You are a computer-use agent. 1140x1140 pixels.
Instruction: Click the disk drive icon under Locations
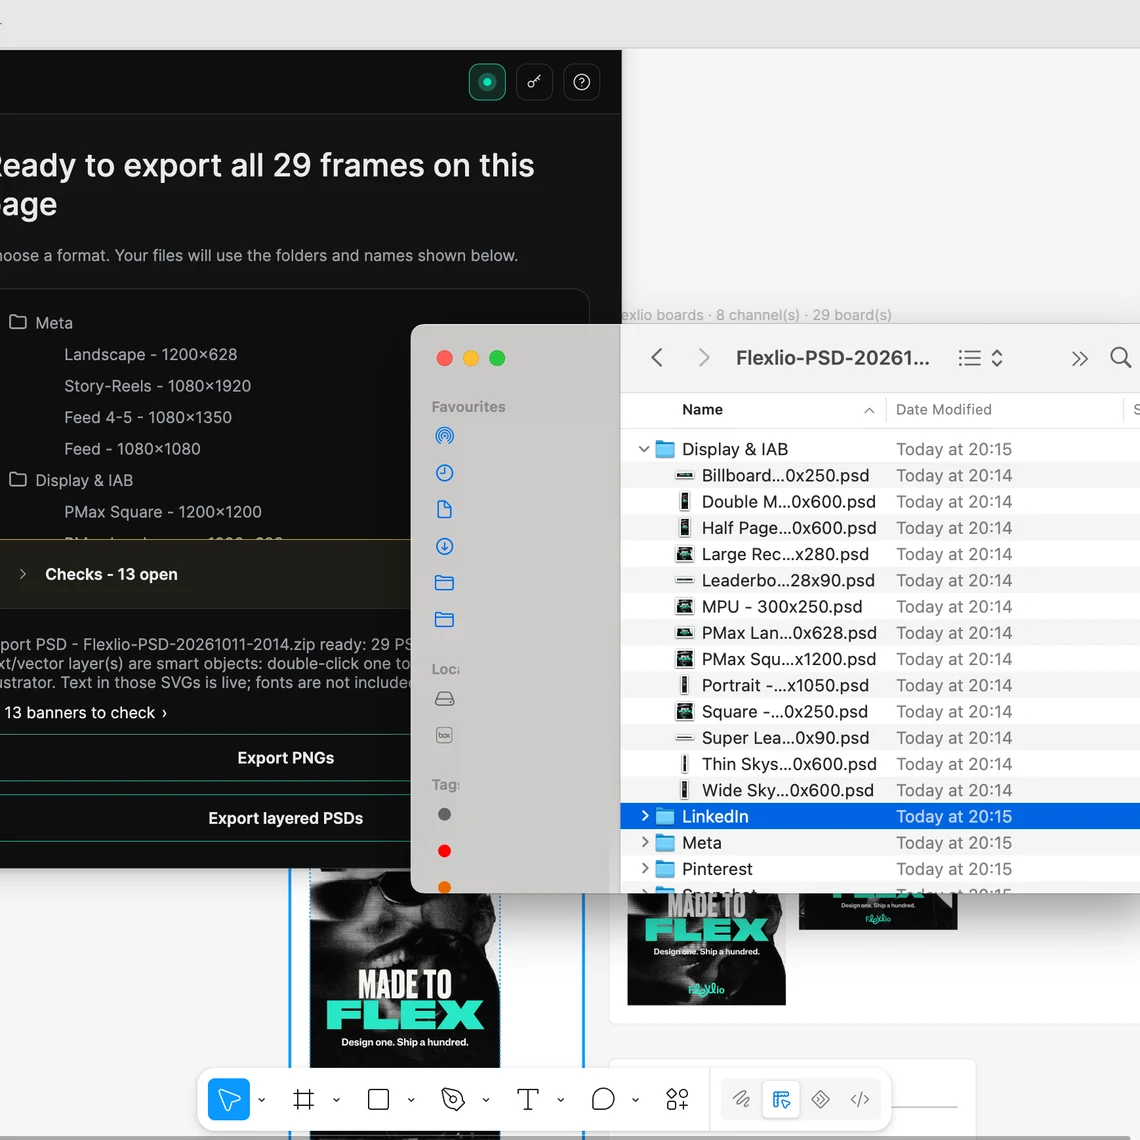[444, 699]
